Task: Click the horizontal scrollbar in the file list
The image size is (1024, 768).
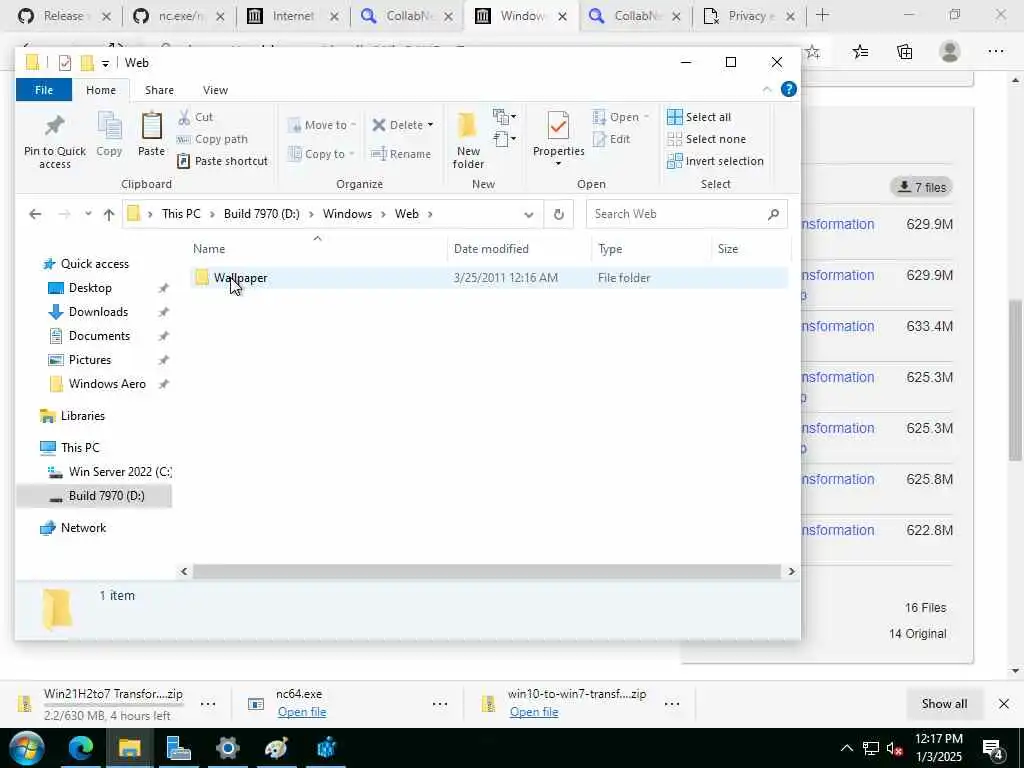Action: tap(487, 571)
